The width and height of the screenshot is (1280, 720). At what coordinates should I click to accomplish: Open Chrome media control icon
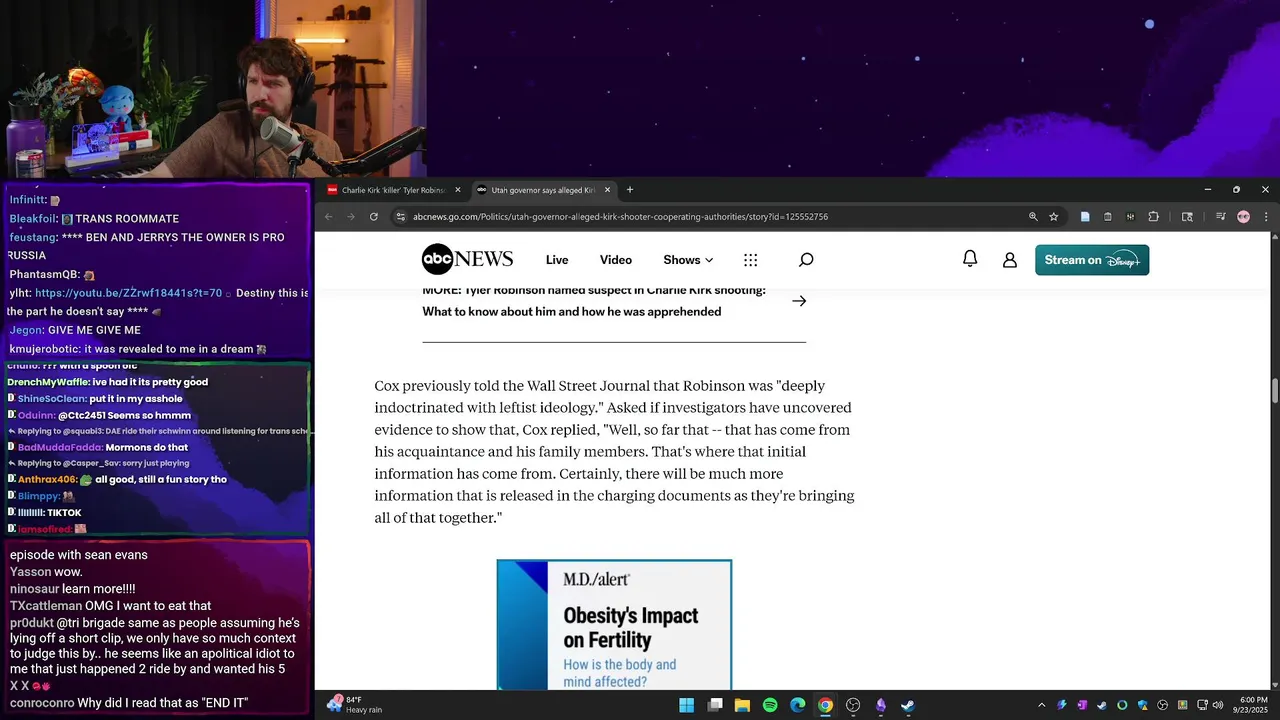click(x=1221, y=216)
